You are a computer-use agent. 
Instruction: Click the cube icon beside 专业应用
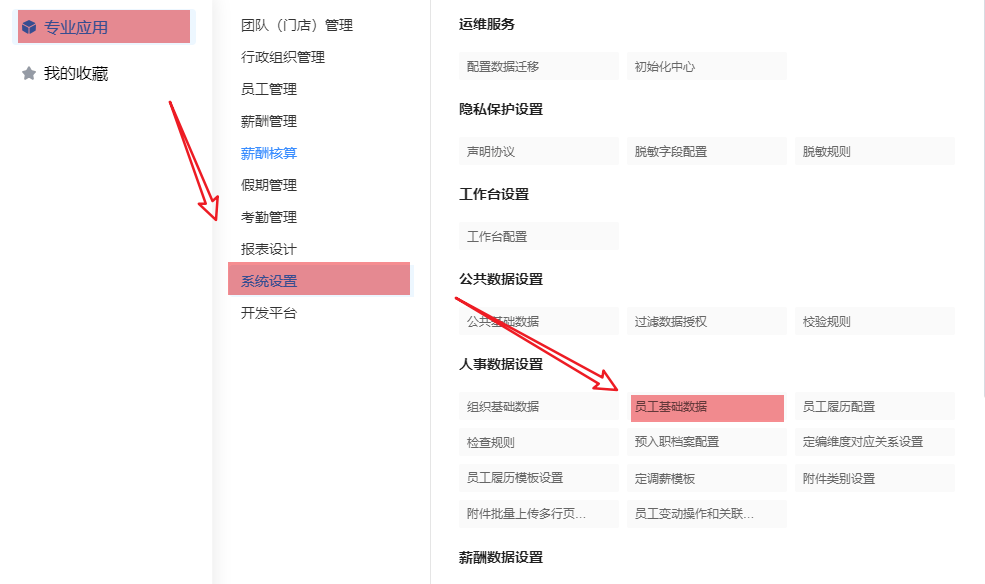(x=29, y=27)
